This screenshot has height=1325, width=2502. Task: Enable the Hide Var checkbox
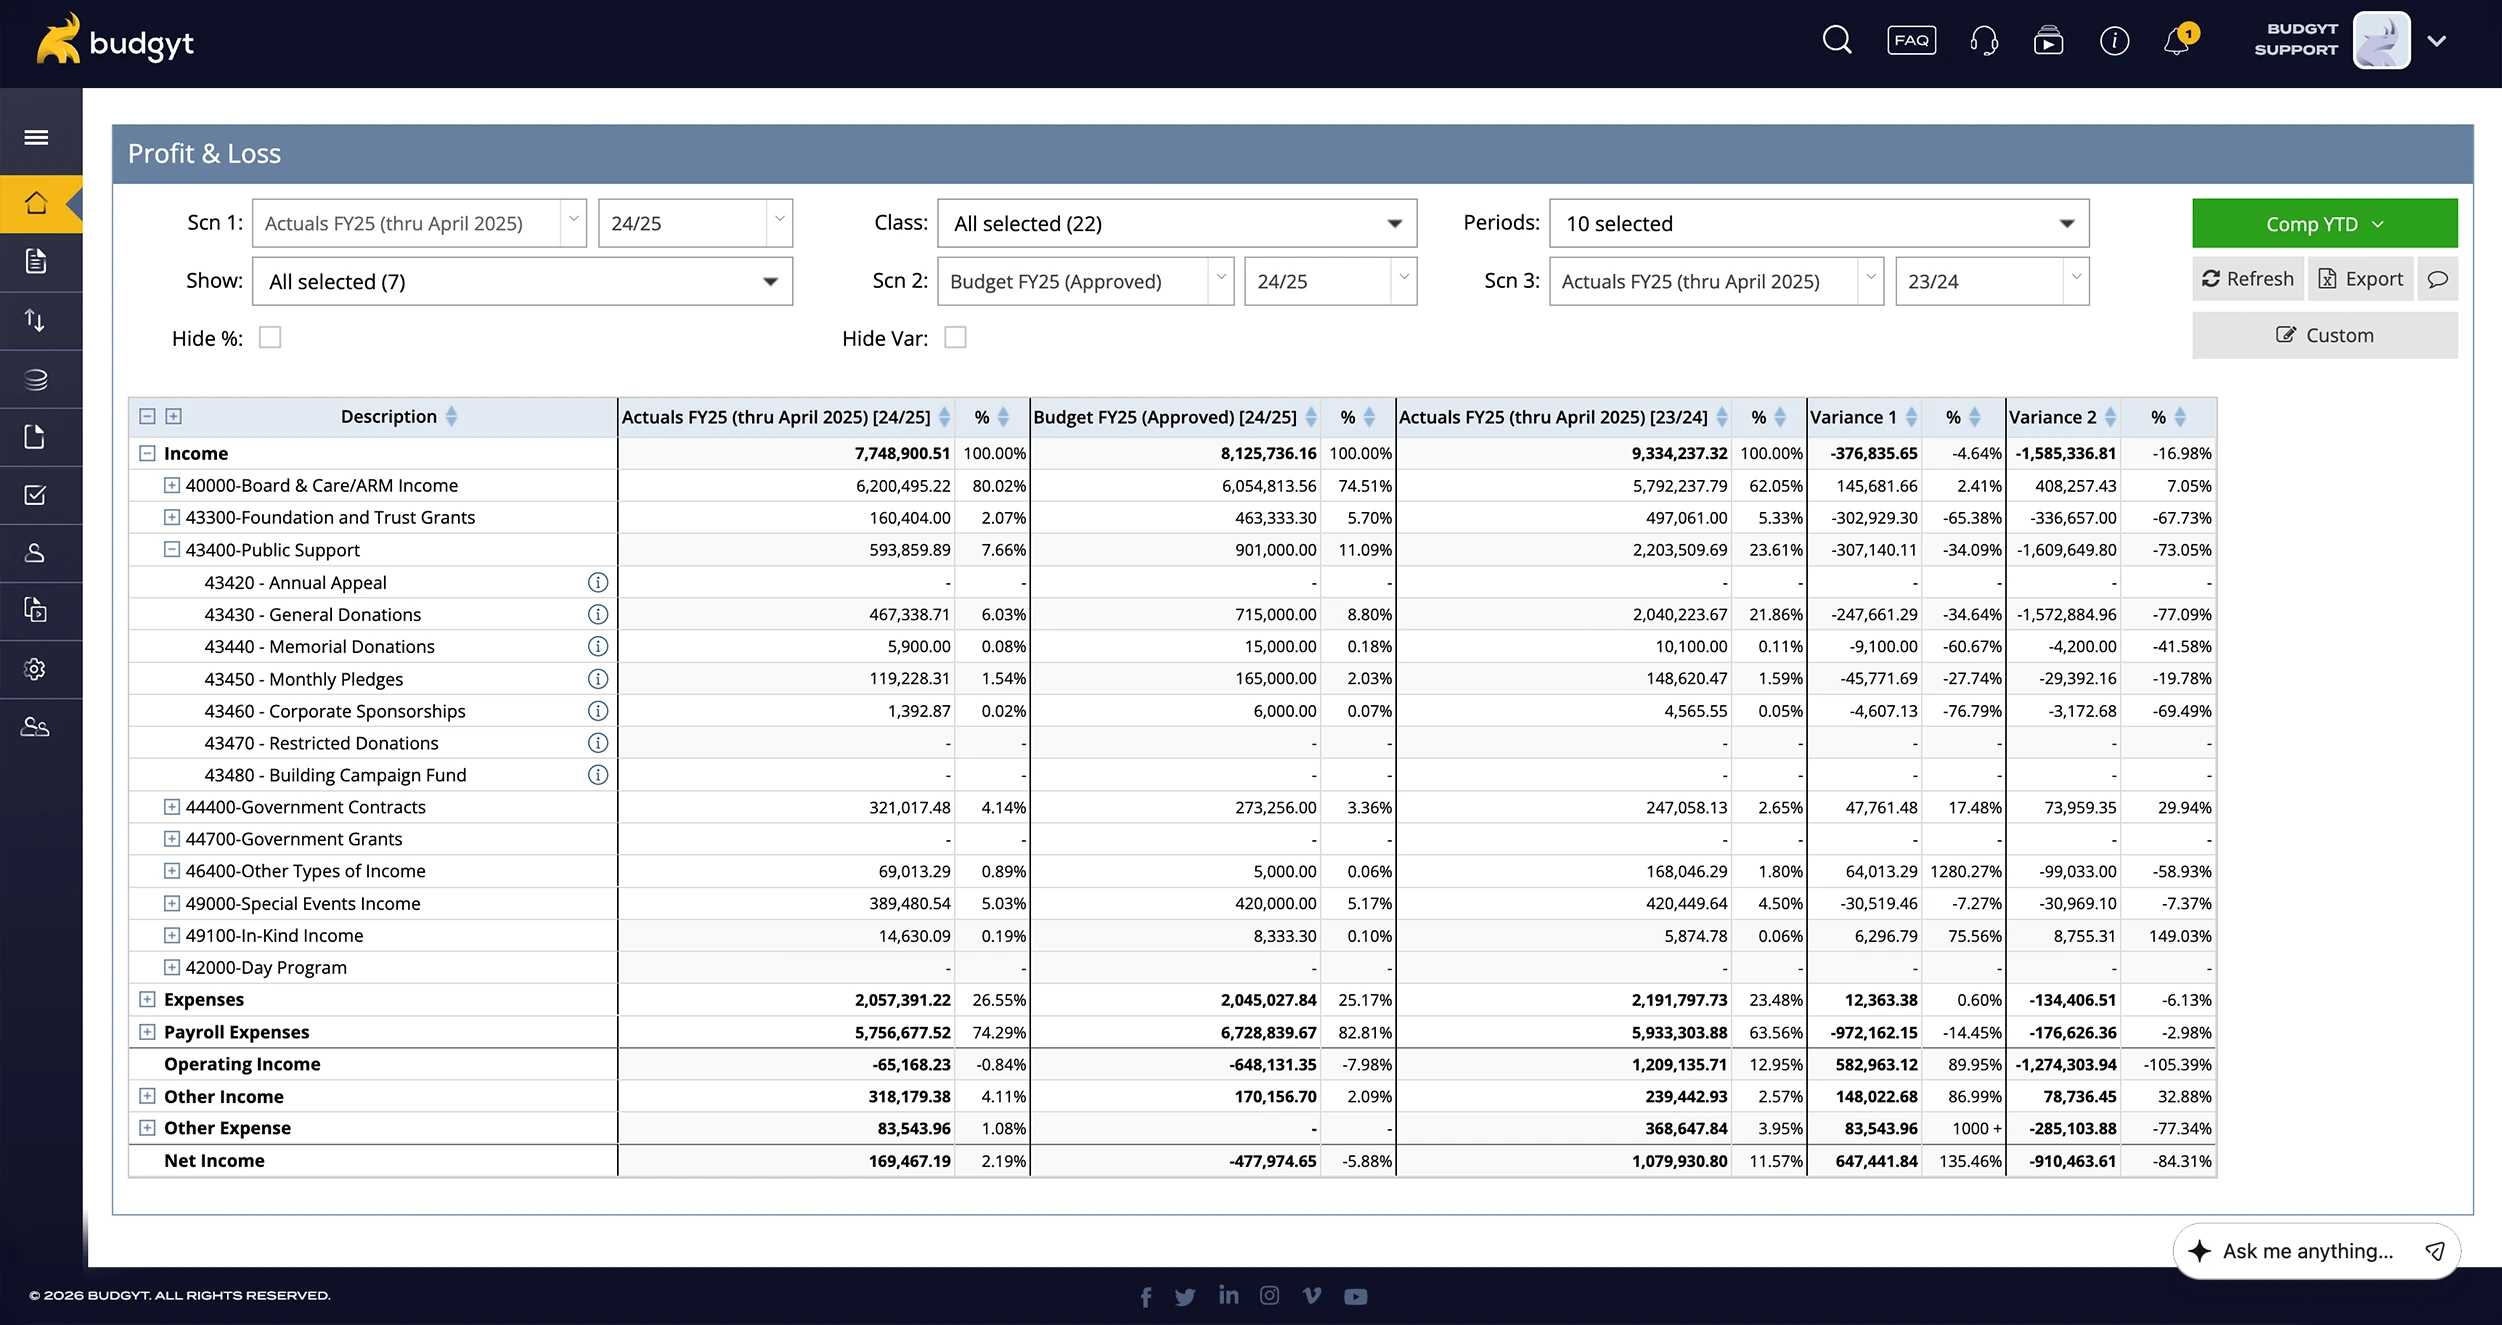click(x=955, y=338)
